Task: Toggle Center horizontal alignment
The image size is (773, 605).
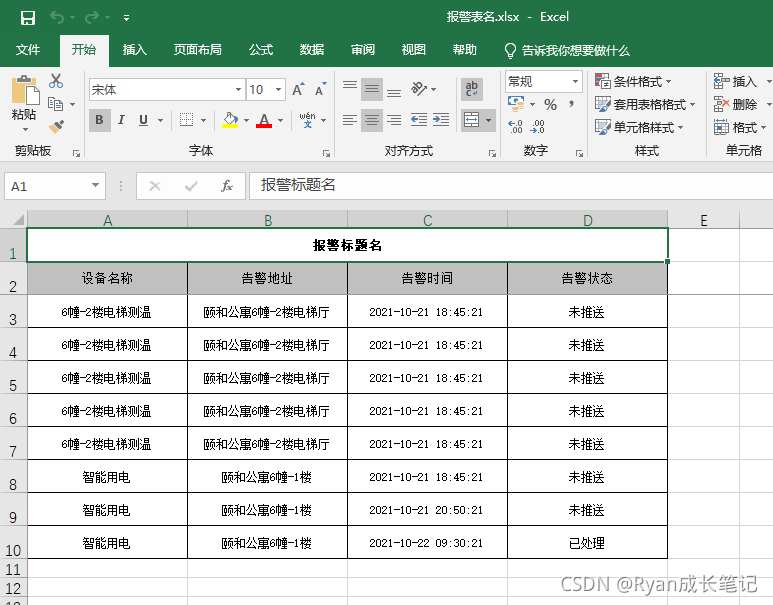Action: coord(372,120)
